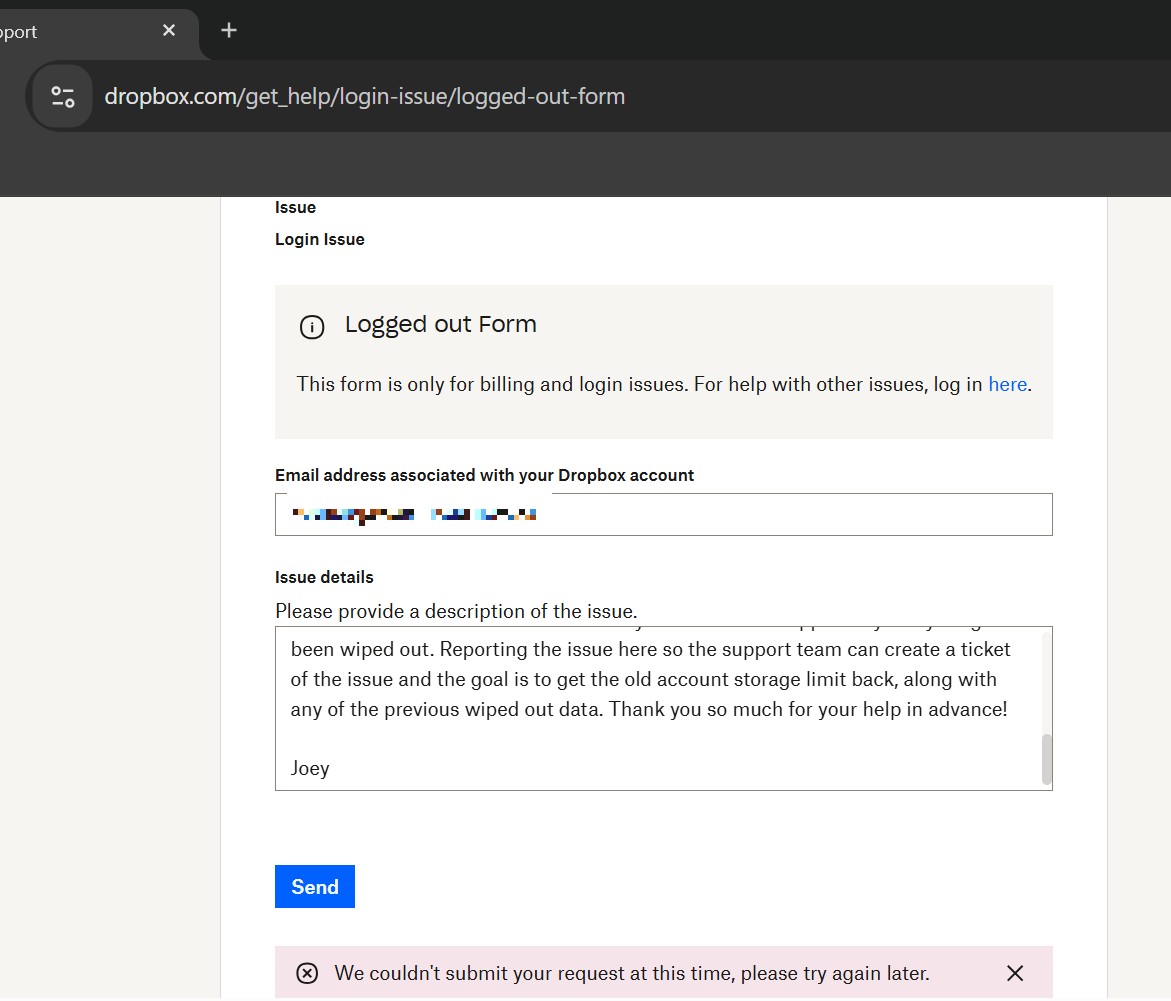Click the 'Issue details' field label

click(324, 577)
